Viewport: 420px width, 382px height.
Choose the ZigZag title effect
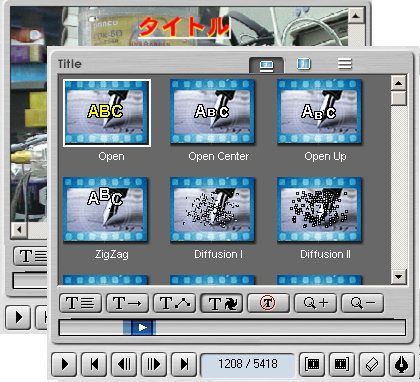tap(105, 210)
